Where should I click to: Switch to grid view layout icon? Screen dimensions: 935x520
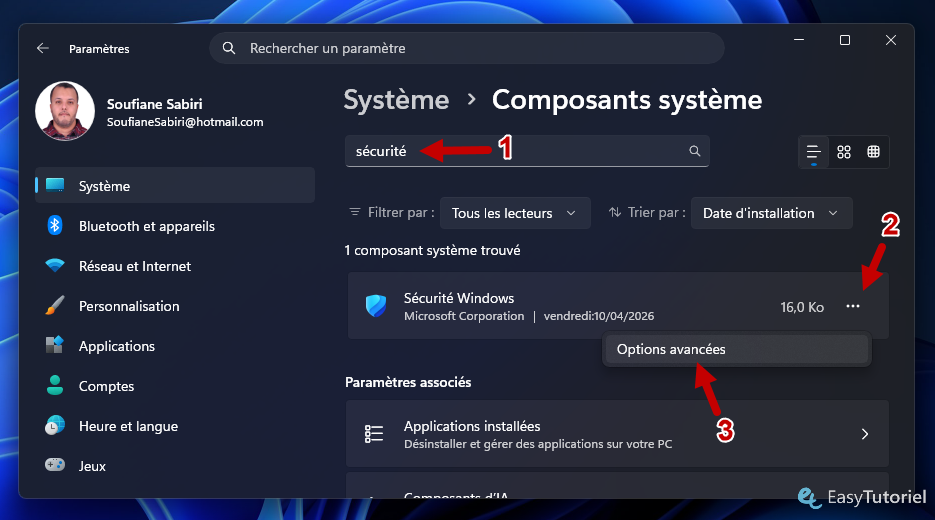coord(844,152)
